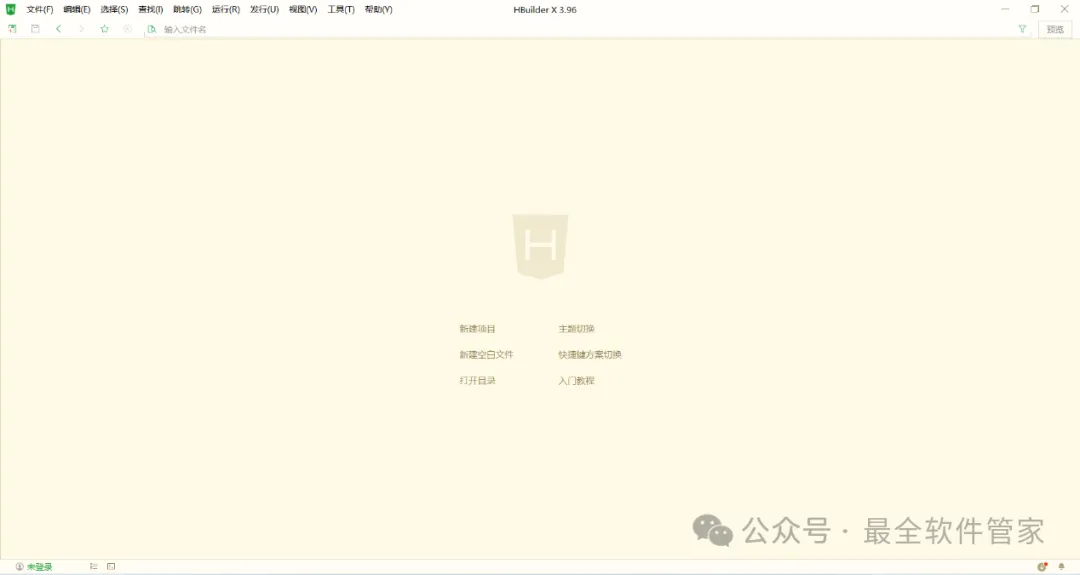Click the filter funnel icon
The height and width of the screenshot is (575, 1080).
1022,29
